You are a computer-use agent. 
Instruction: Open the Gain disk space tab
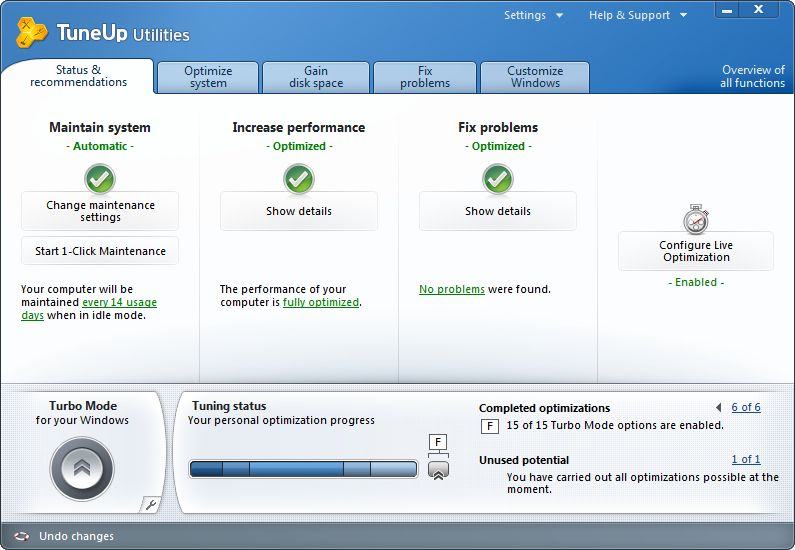tap(316, 77)
